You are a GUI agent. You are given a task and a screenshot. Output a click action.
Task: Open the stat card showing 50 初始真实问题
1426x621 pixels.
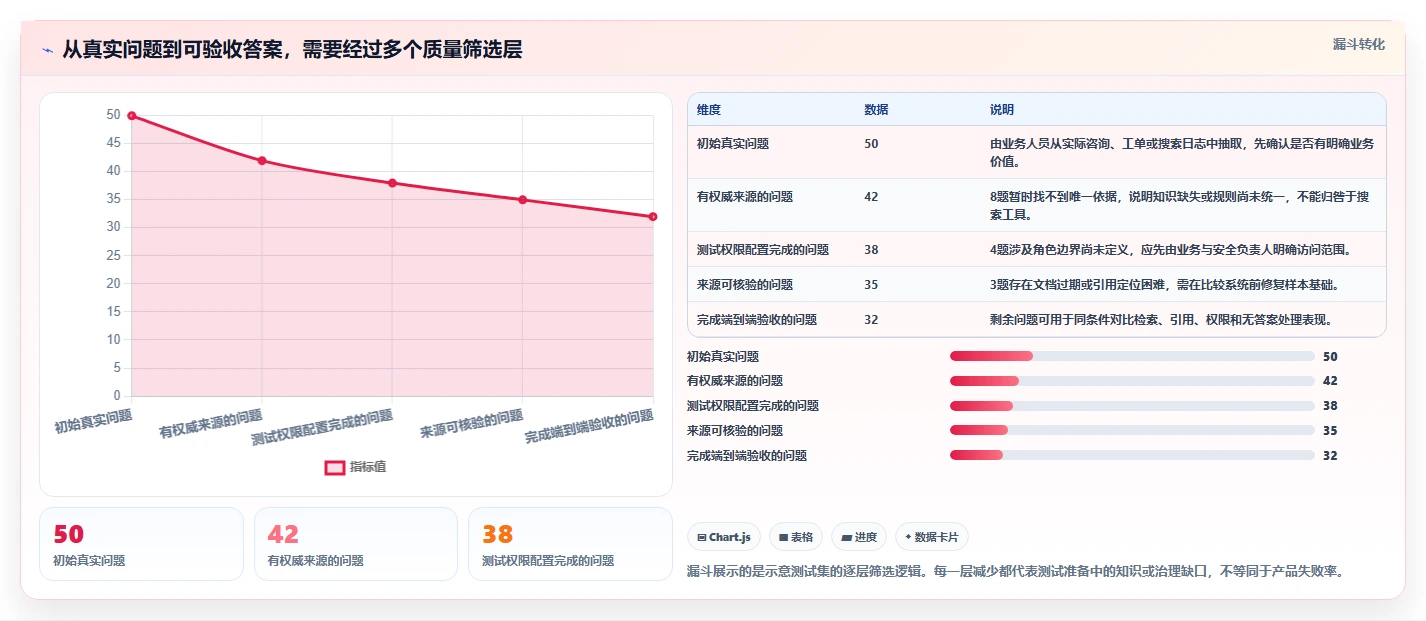pyautogui.click(x=141, y=544)
